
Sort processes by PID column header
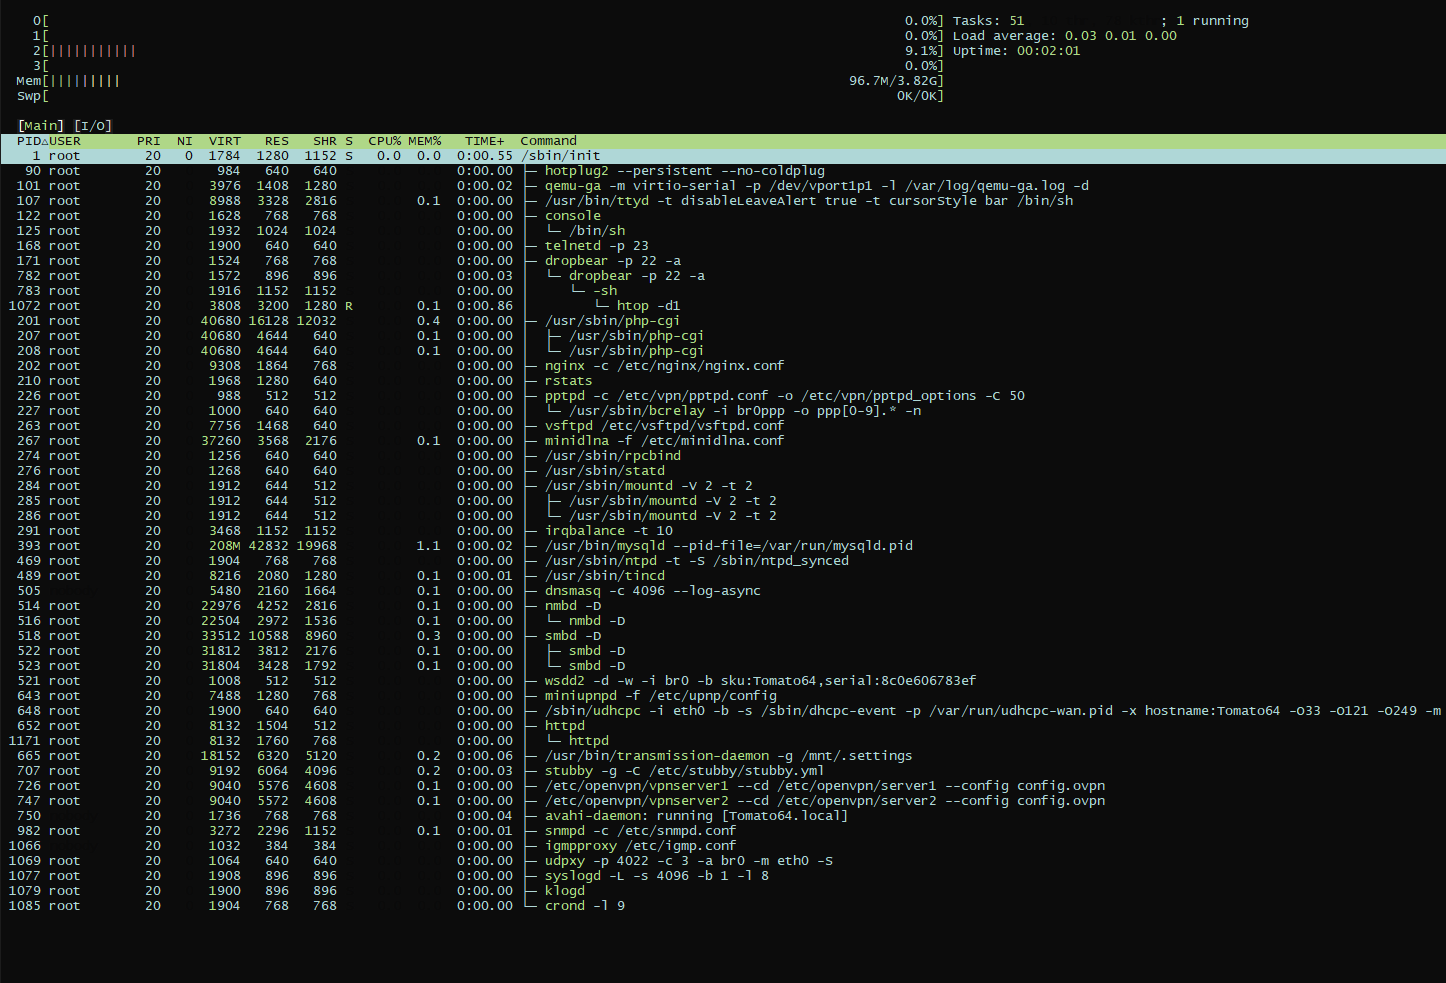[x=28, y=141]
